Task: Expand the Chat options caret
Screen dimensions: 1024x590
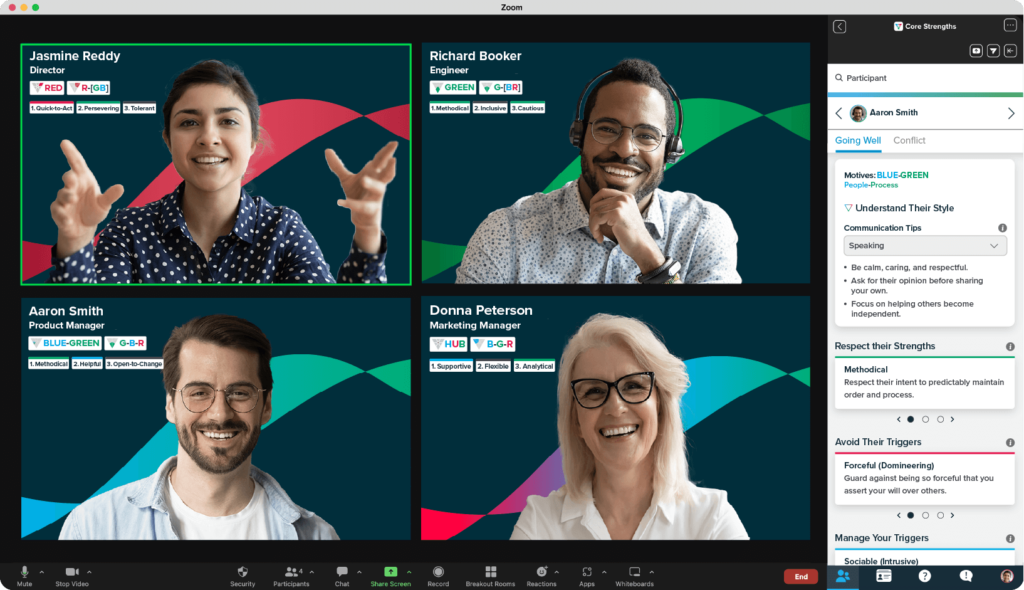Action: [359, 572]
